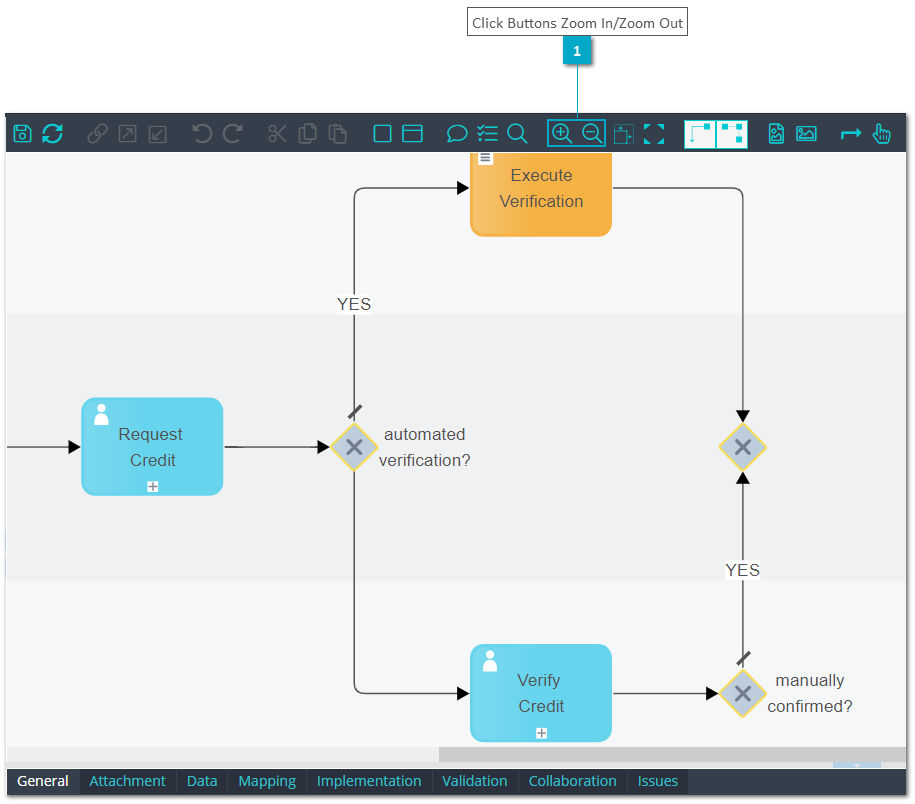Open the Attachment tab
Viewport: 915px width, 804px height.
click(127, 781)
